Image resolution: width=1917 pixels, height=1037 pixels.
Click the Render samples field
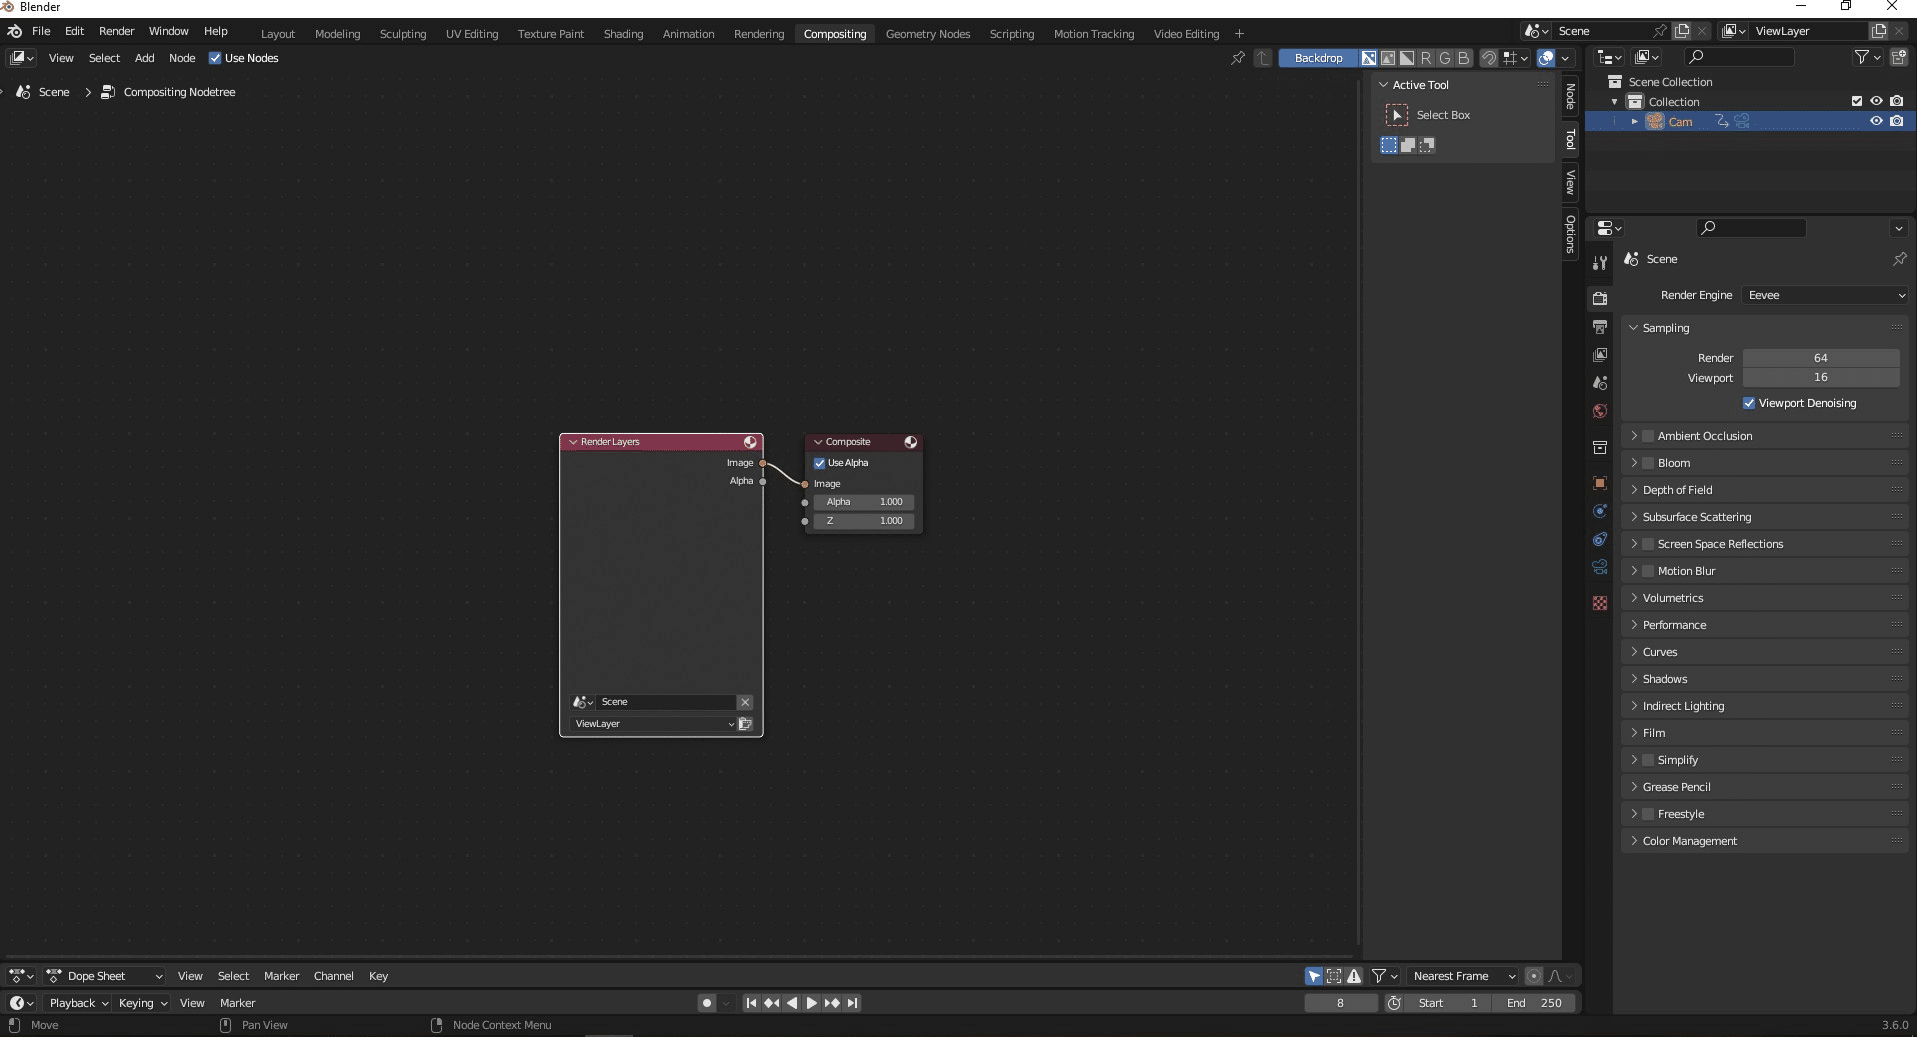click(x=1820, y=358)
